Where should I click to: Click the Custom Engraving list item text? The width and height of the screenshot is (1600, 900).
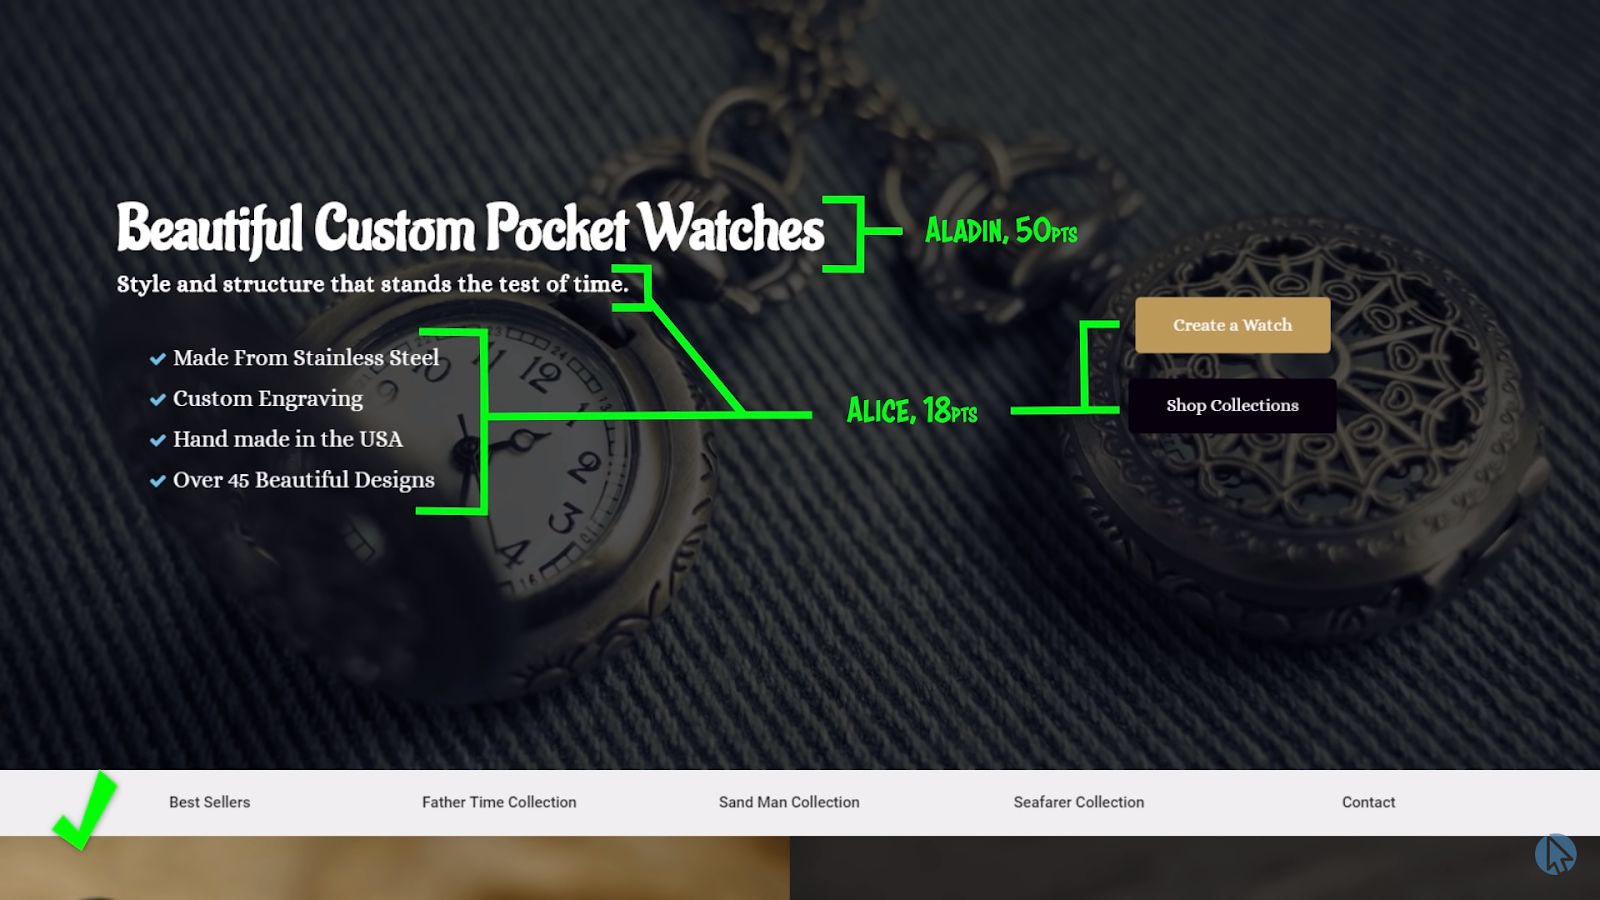click(268, 399)
